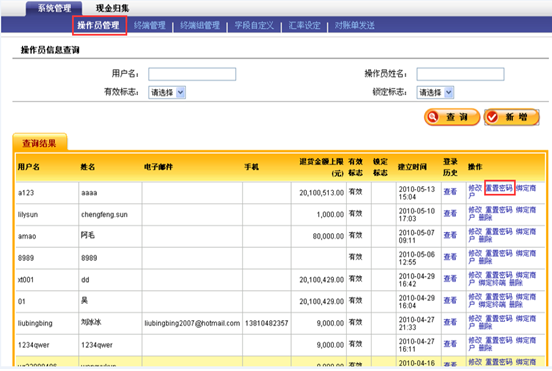
Task: Click 查看 in the liubingbing row
Action: [450, 323]
